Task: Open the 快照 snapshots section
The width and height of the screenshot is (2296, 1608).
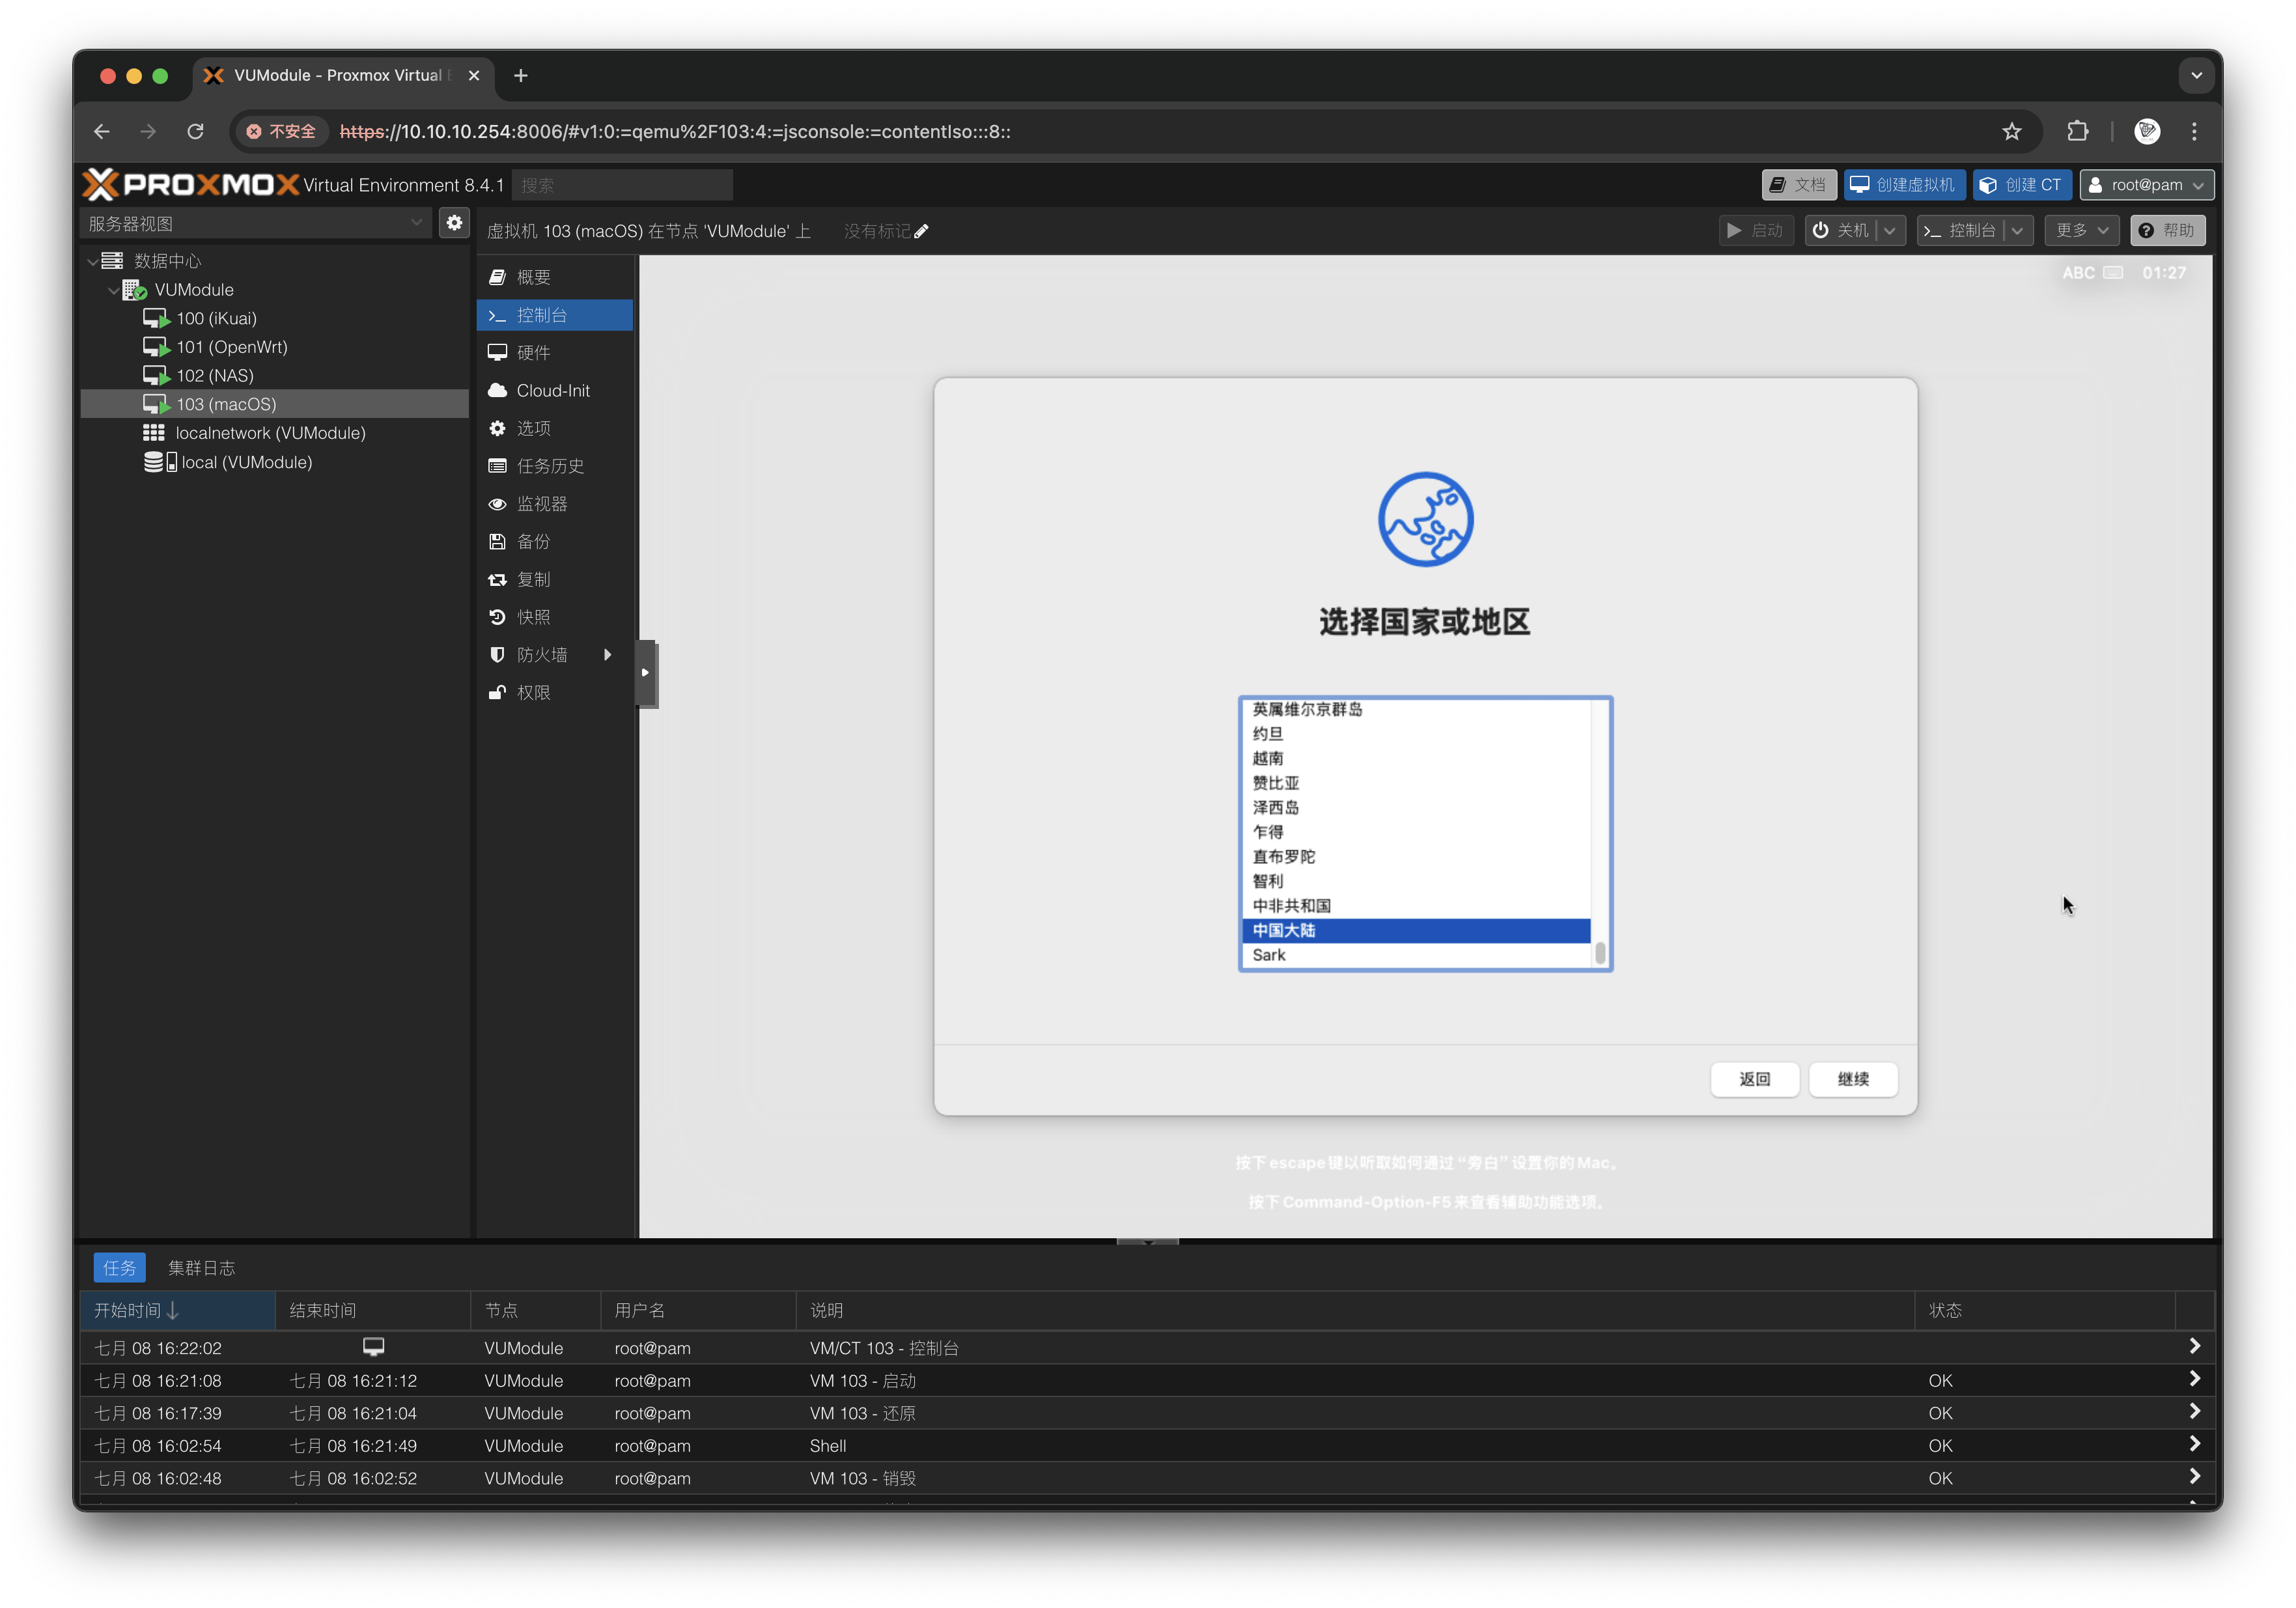Action: 533,617
